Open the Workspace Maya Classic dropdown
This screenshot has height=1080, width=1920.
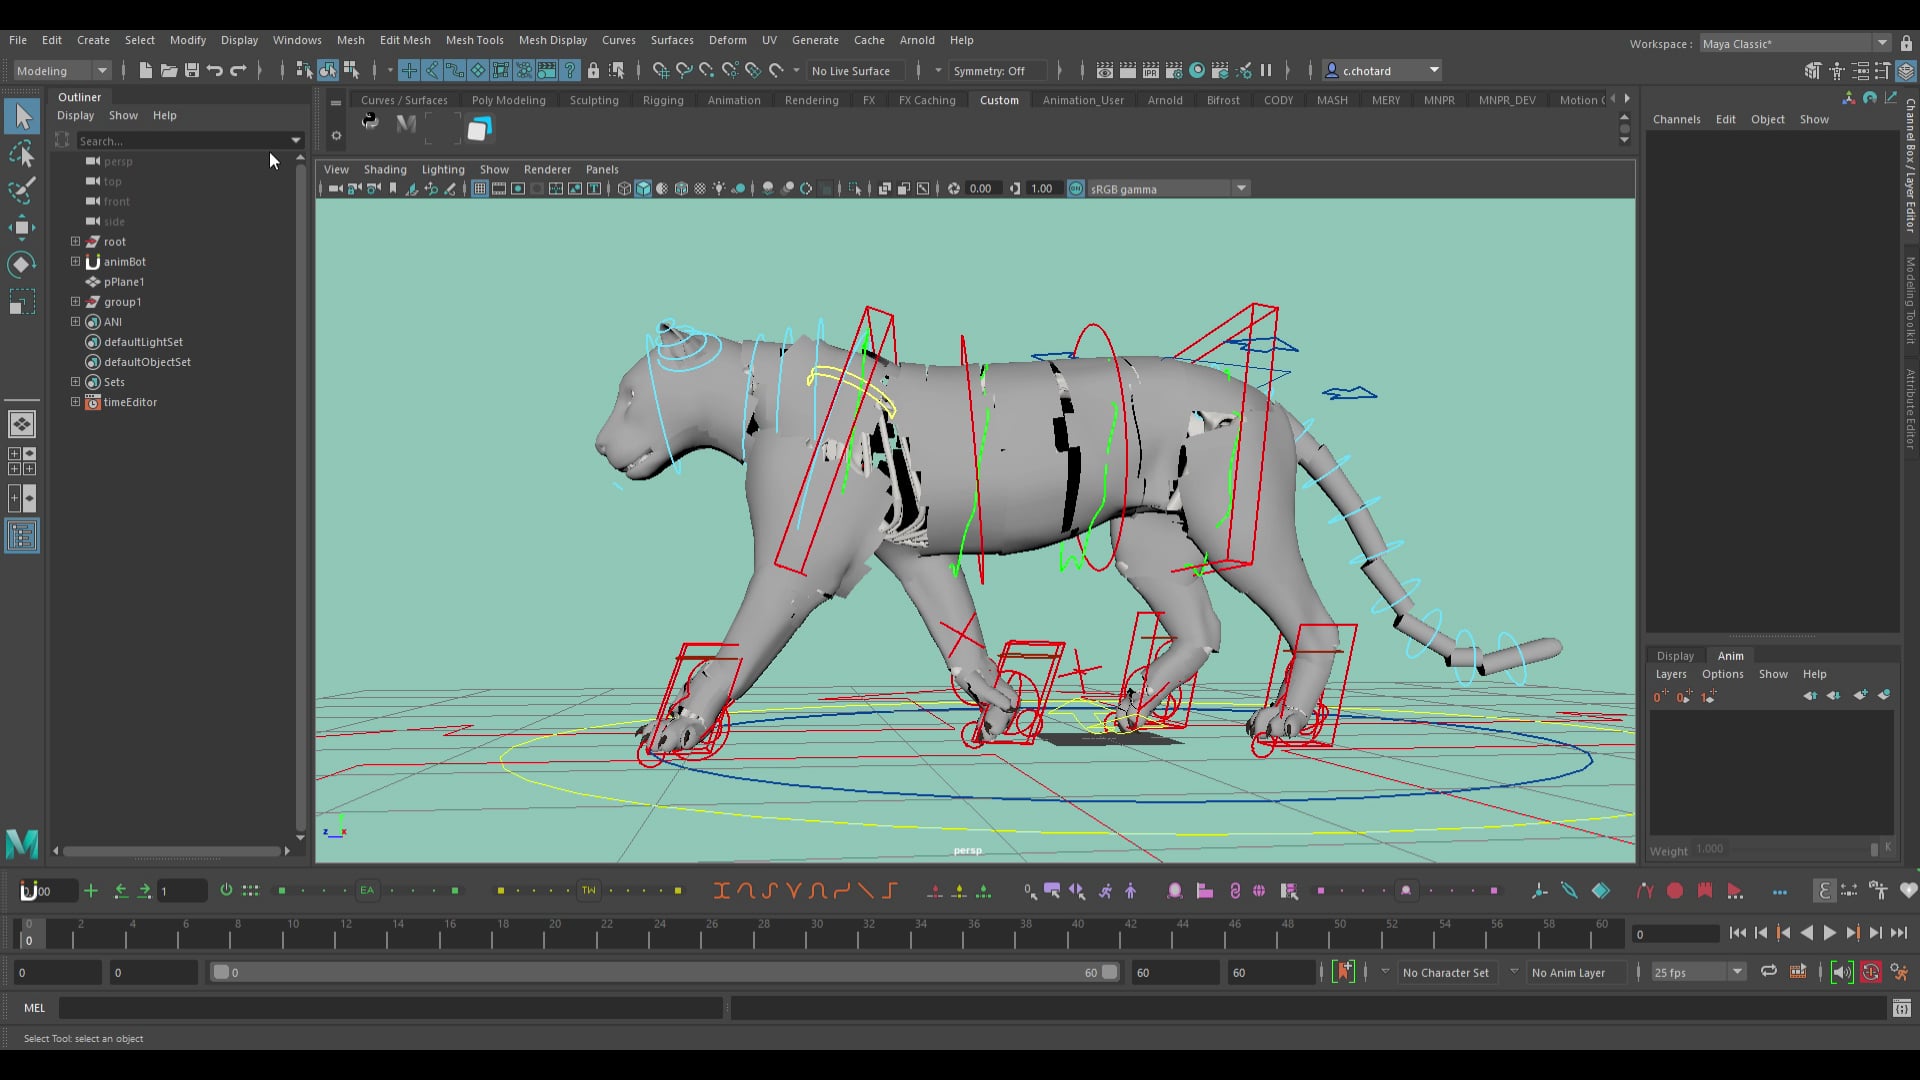click(x=1795, y=43)
